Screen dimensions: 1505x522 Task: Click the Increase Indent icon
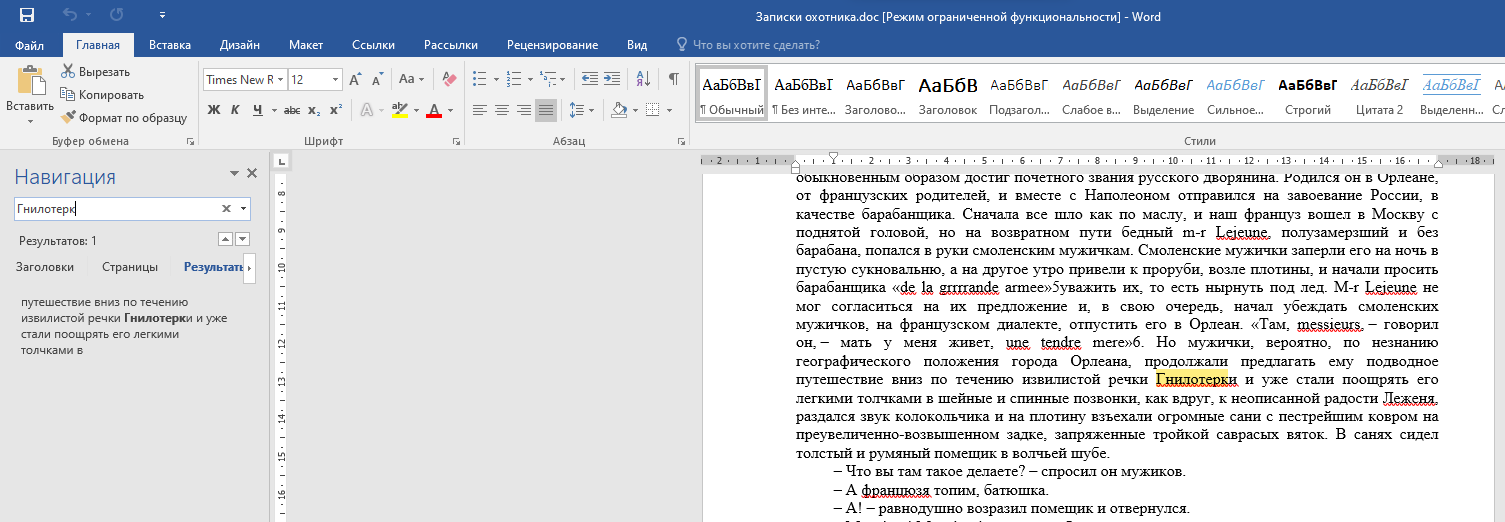pyautogui.click(x=610, y=79)
